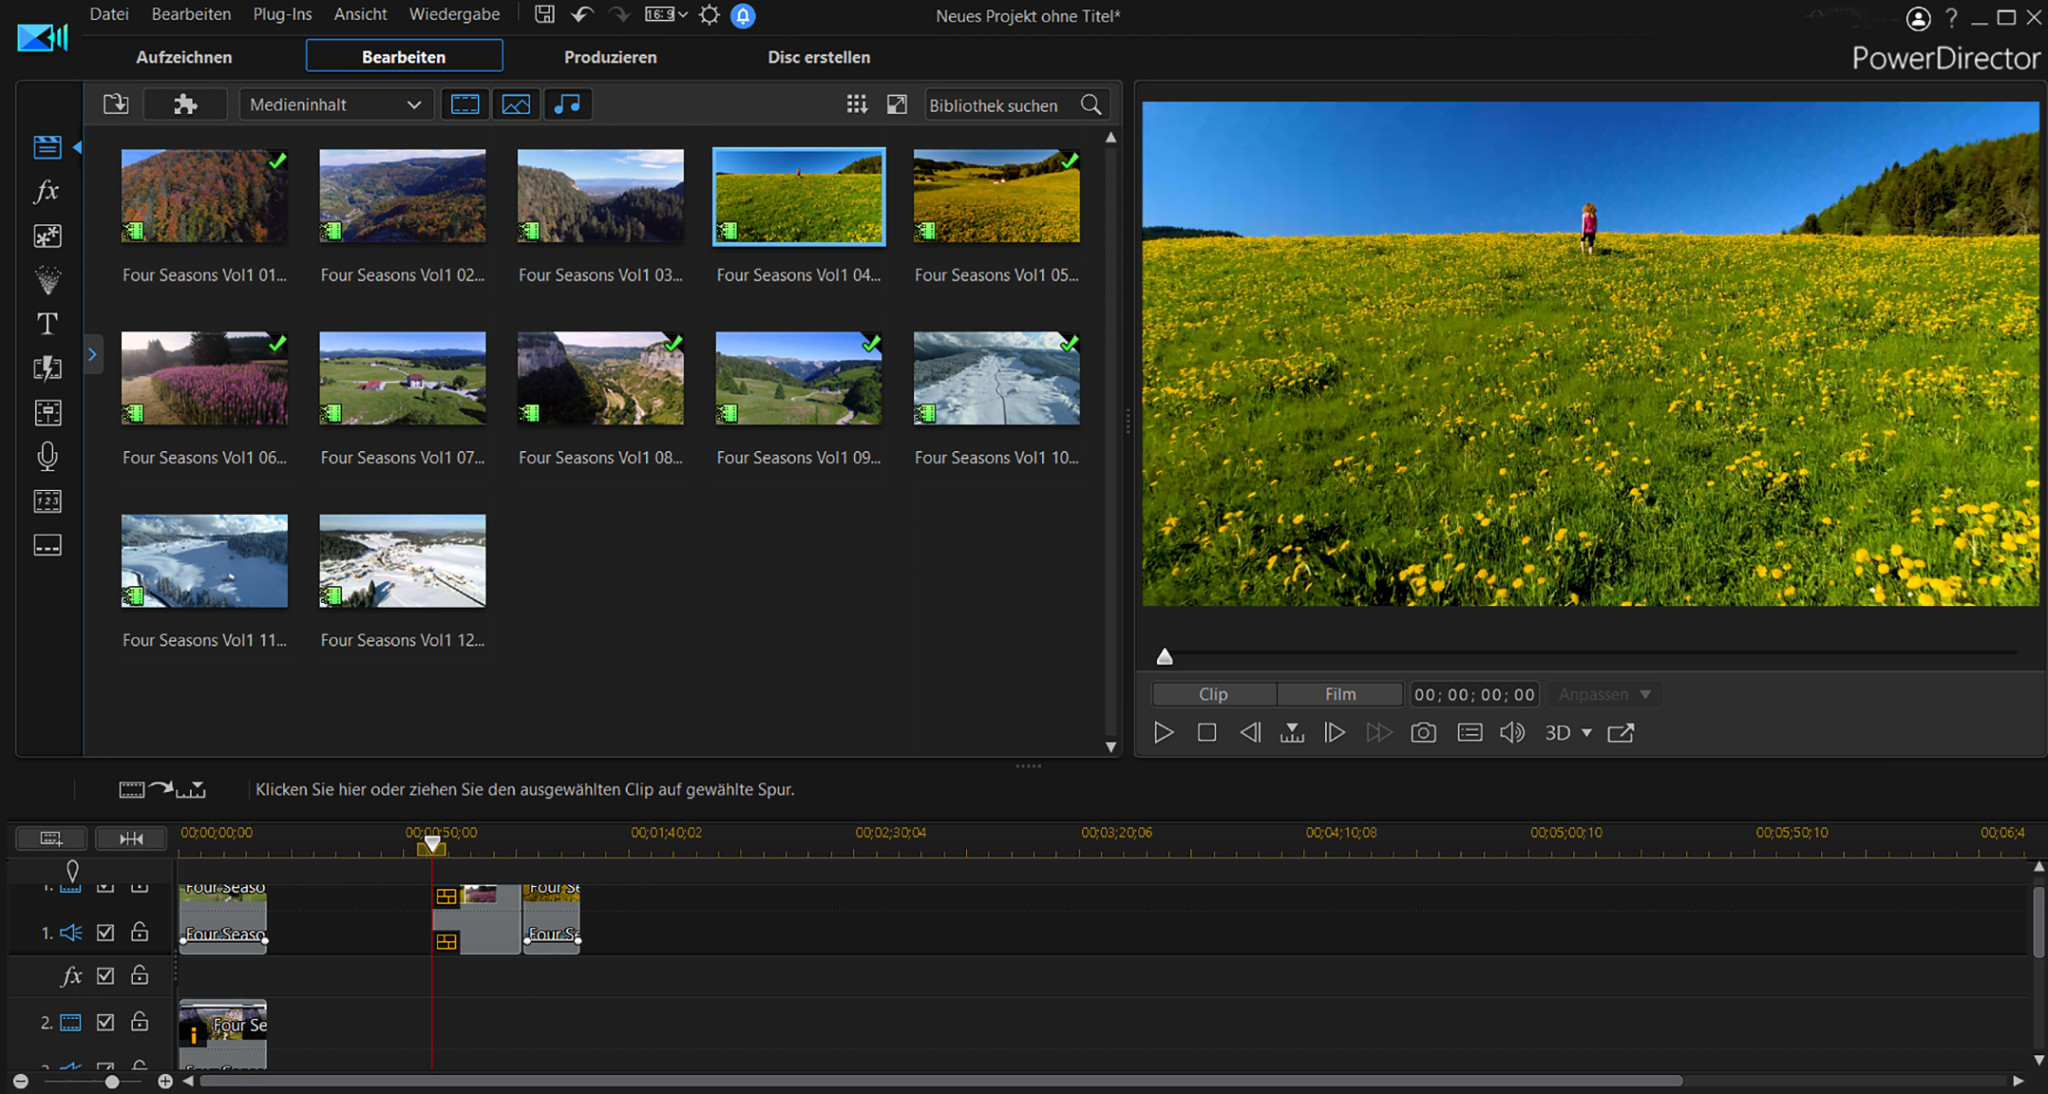Click the next frame button
The height and width of the screenshot is (1094, 2048).
(x=1335, y=732)
